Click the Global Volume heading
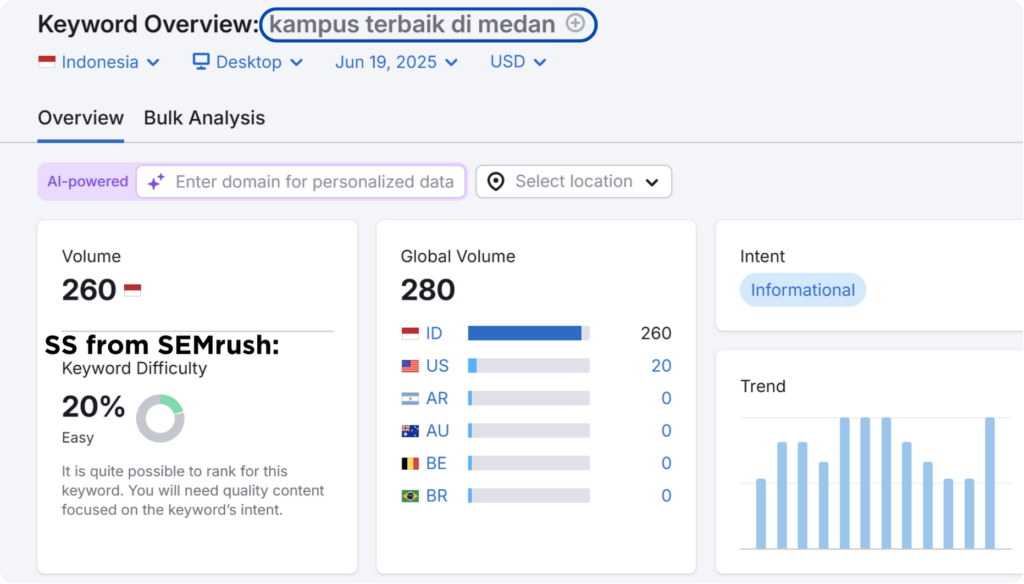 (458, 256)
